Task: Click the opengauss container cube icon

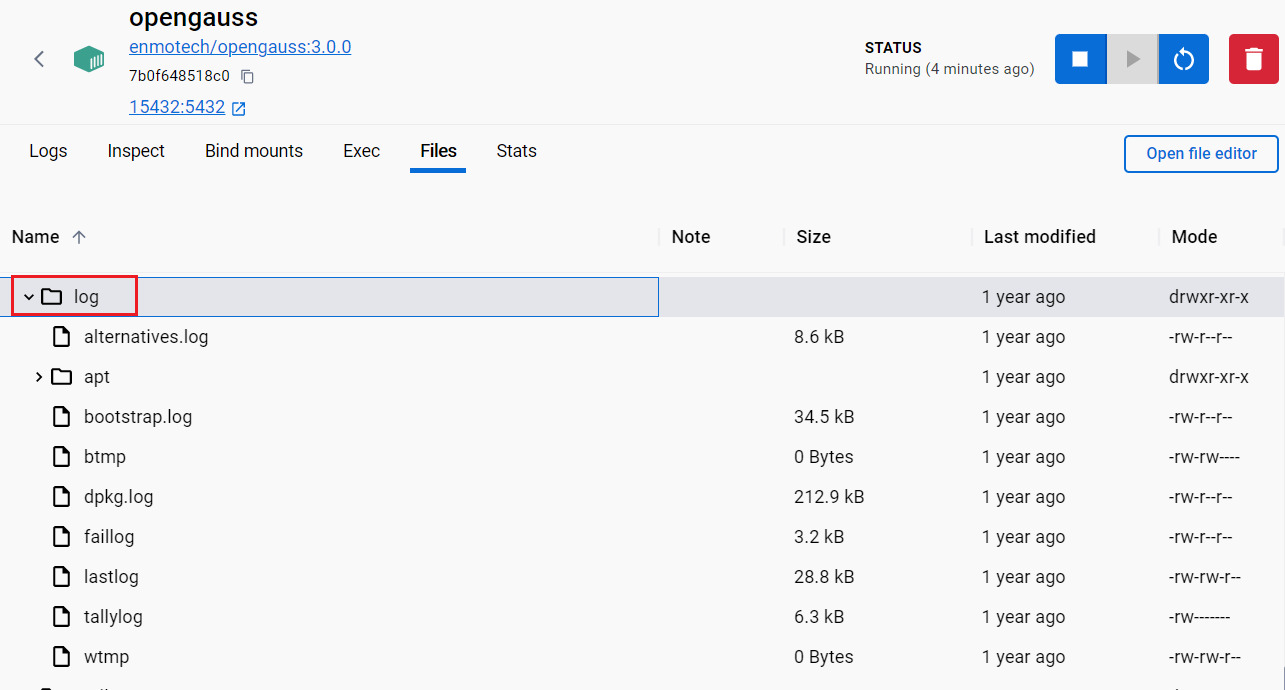Action: click(x=89, y=59)
